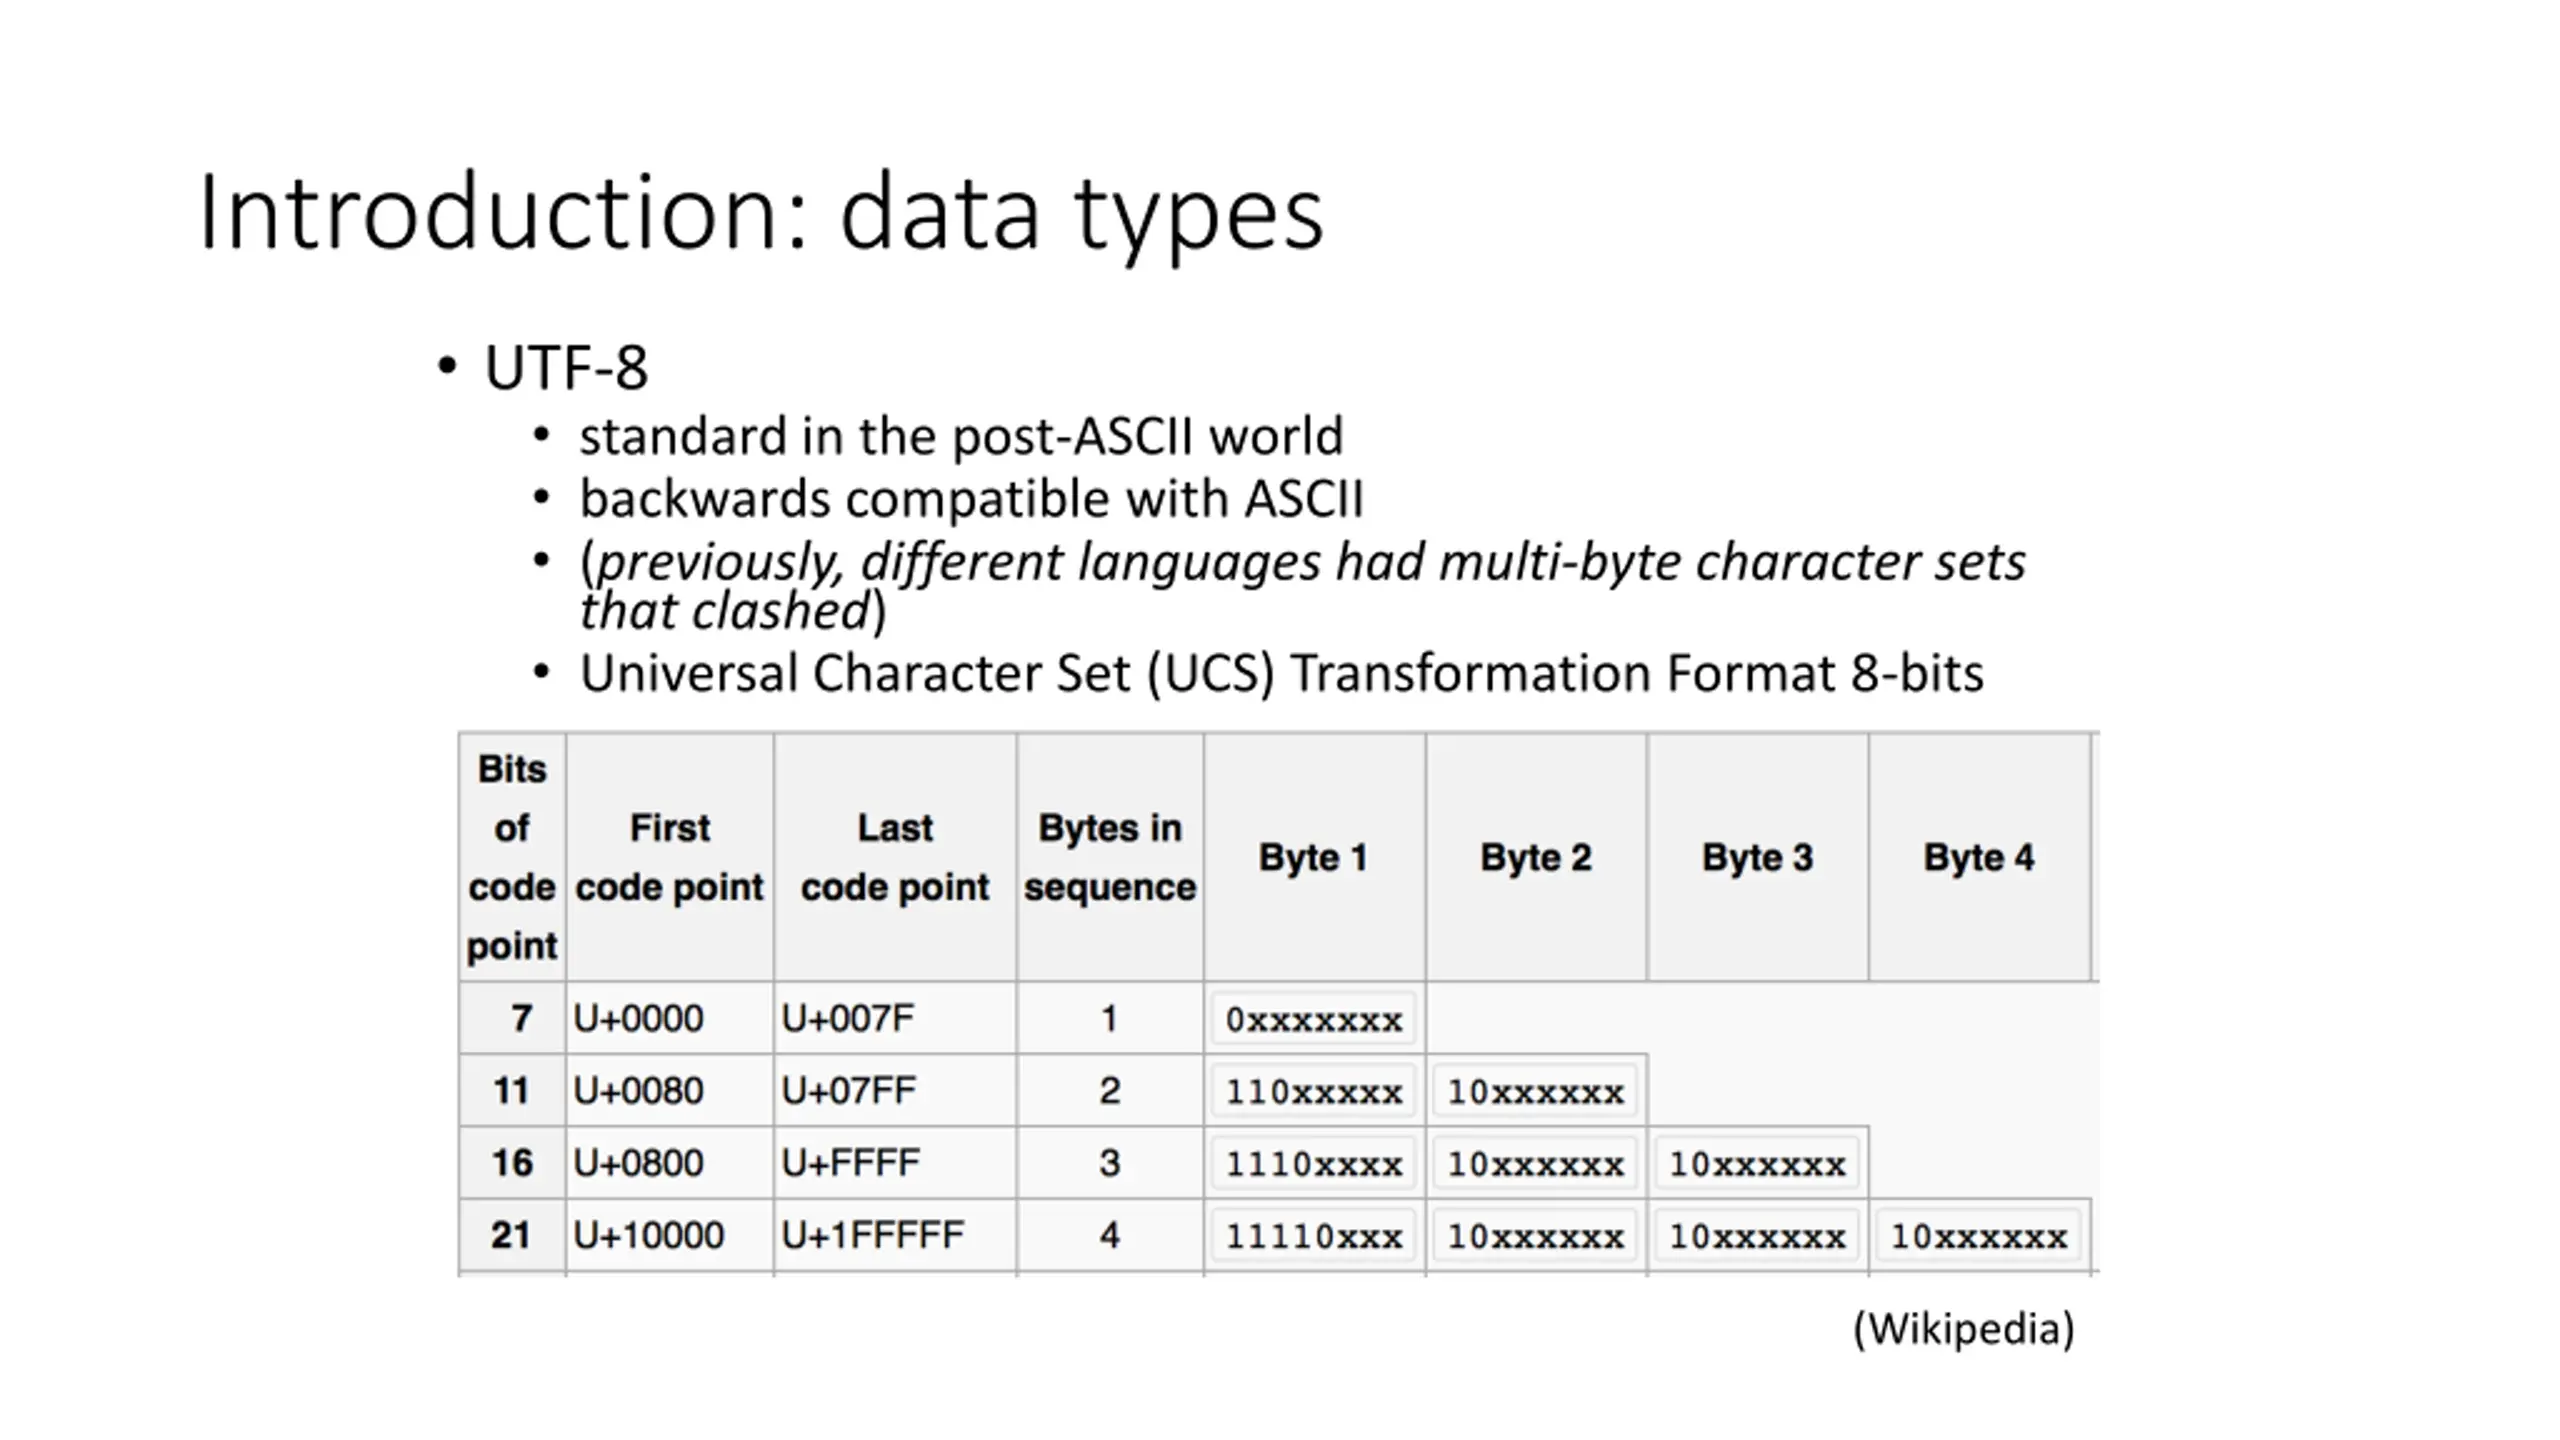Click the Last code point column header

click(x=895, y=857)
